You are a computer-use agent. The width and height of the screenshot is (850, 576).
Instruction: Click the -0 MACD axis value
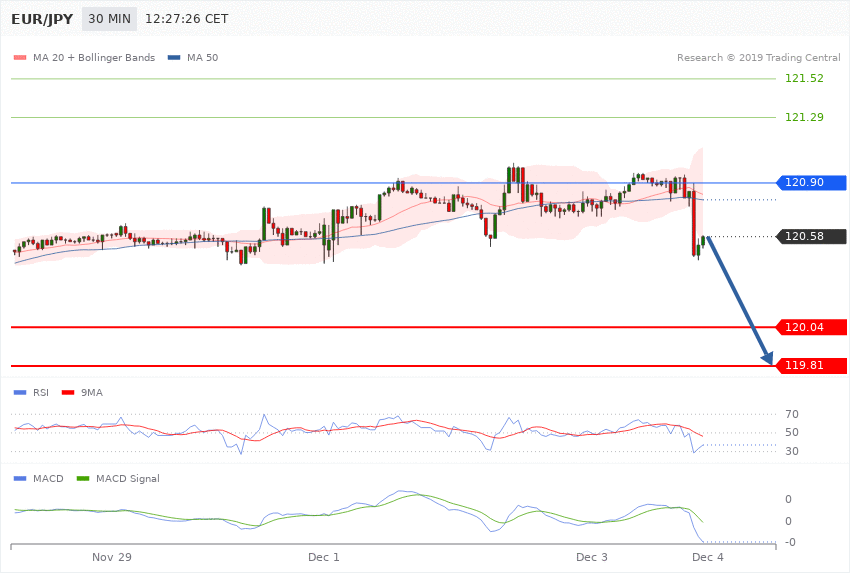point(789,542)
